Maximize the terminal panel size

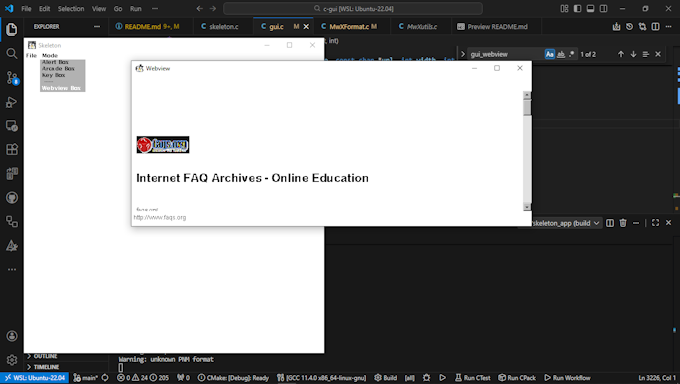pos(655,223)
